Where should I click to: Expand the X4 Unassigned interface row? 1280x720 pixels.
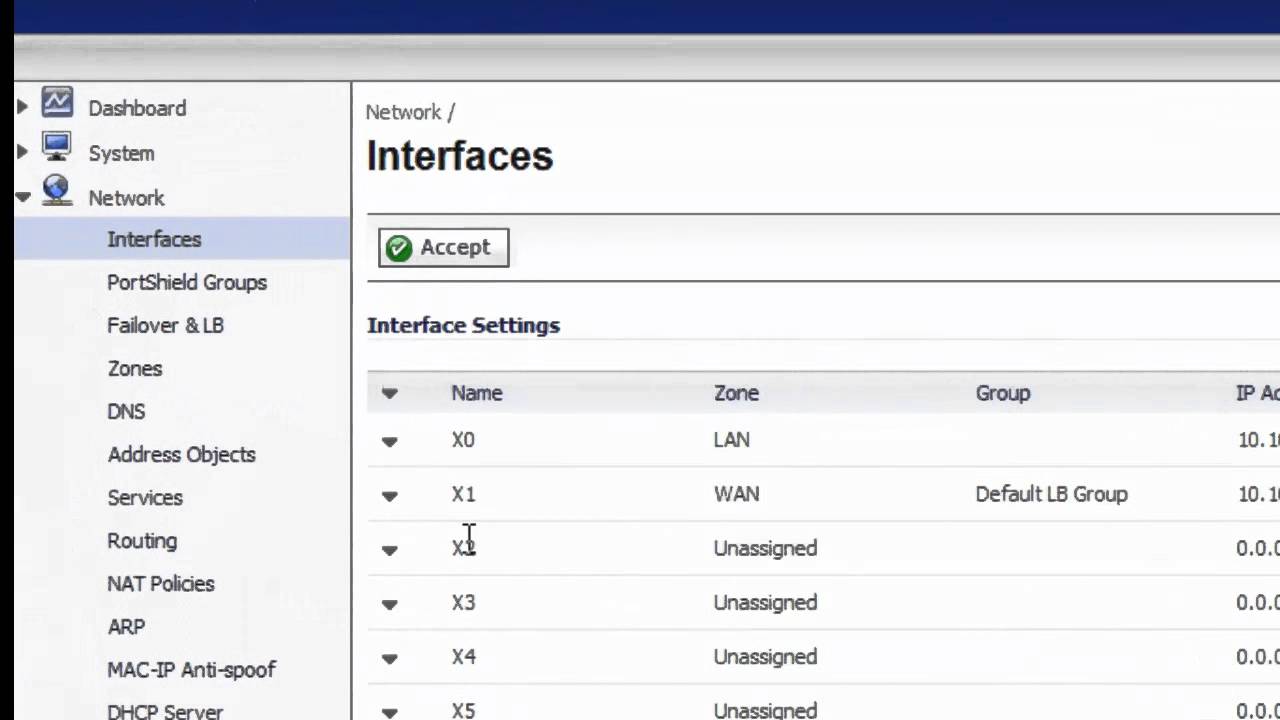click(x=389, y=657)
